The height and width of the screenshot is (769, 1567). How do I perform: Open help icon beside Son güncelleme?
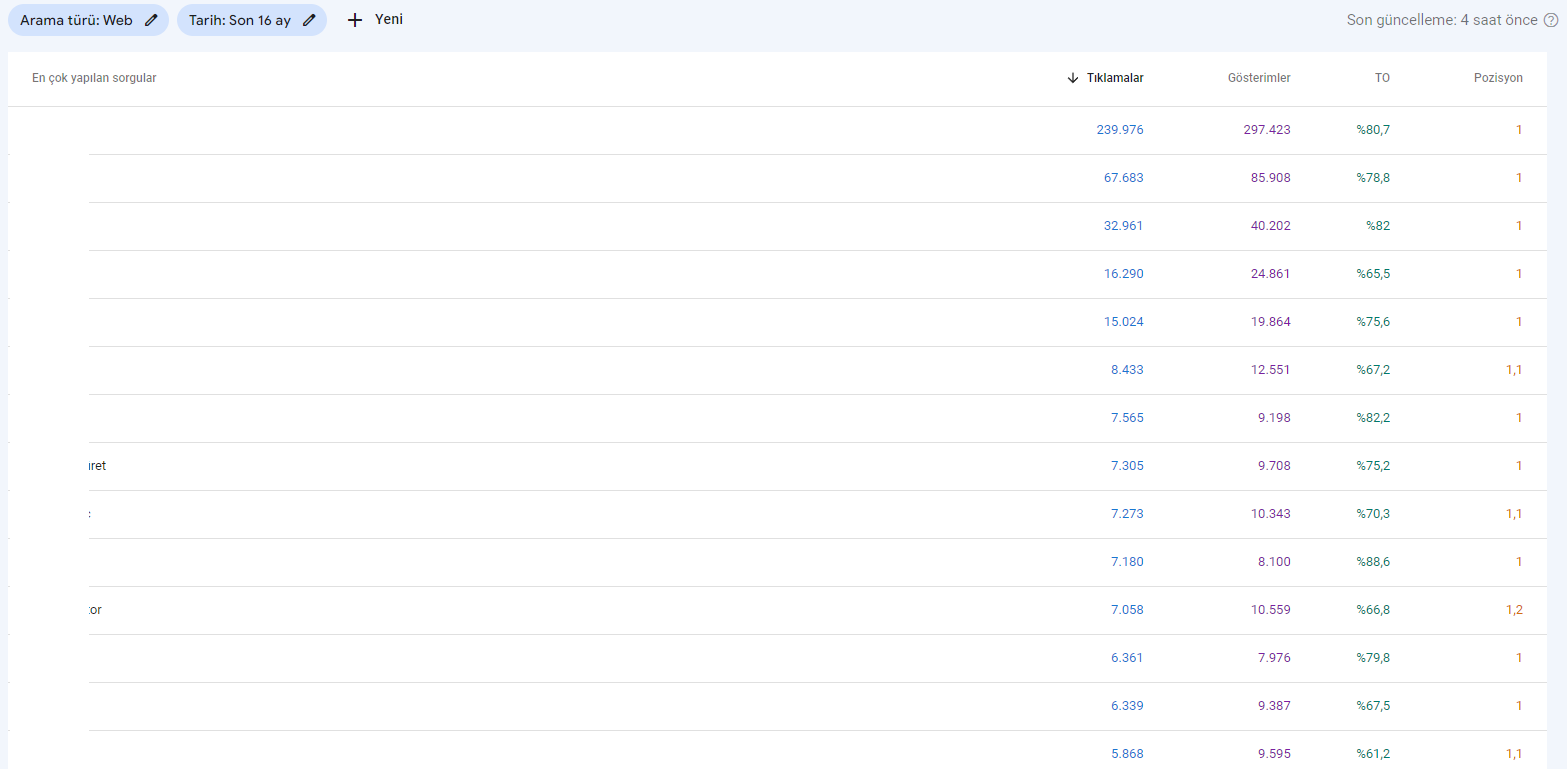(x=1551, y=20)
